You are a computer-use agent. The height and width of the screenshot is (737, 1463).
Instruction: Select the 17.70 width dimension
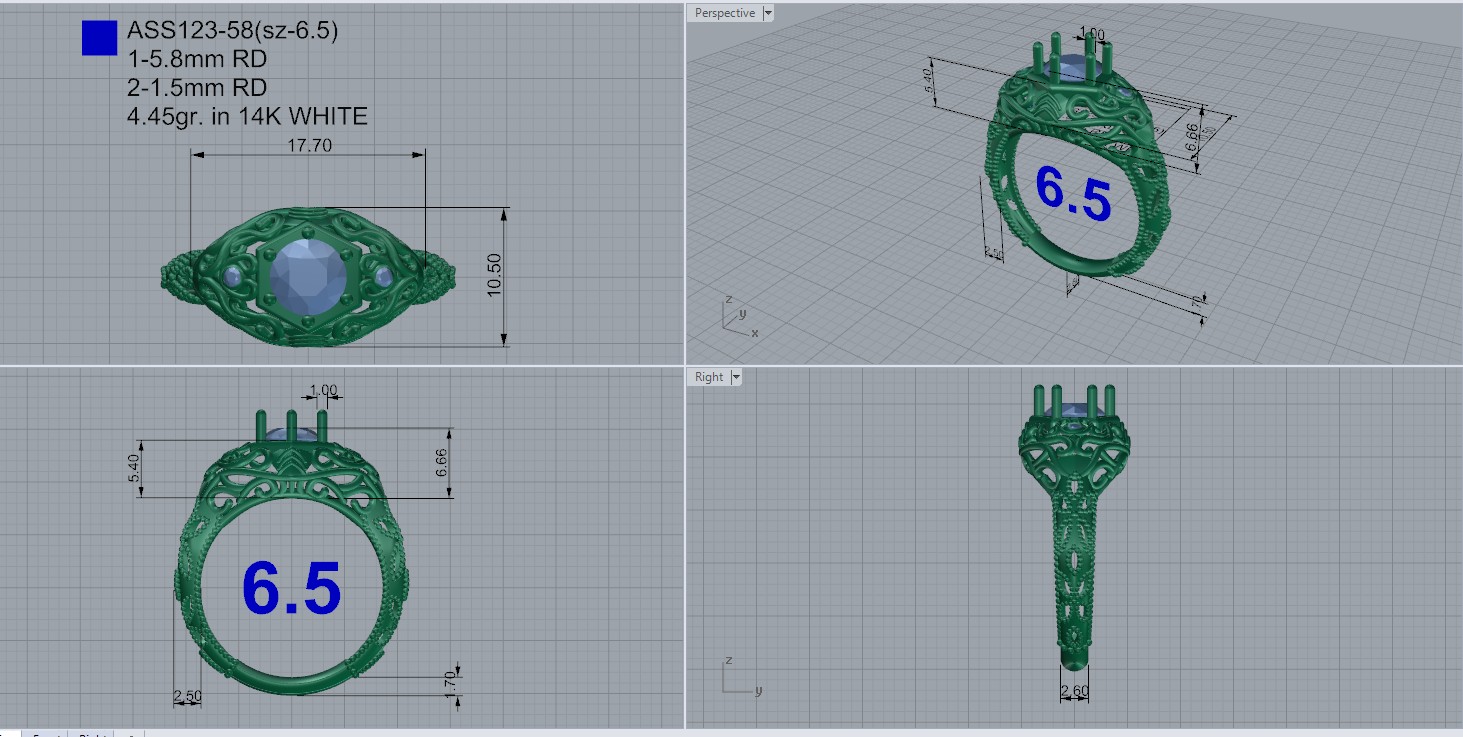(x=309, y=145)
